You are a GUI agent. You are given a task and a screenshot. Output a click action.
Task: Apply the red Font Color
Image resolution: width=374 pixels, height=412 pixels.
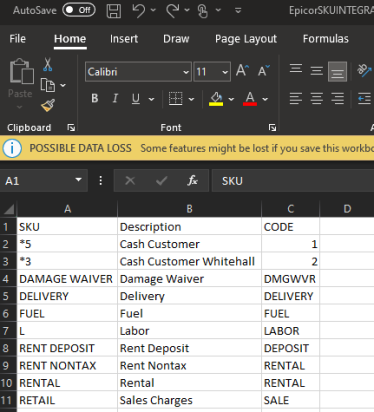point(250,99)
